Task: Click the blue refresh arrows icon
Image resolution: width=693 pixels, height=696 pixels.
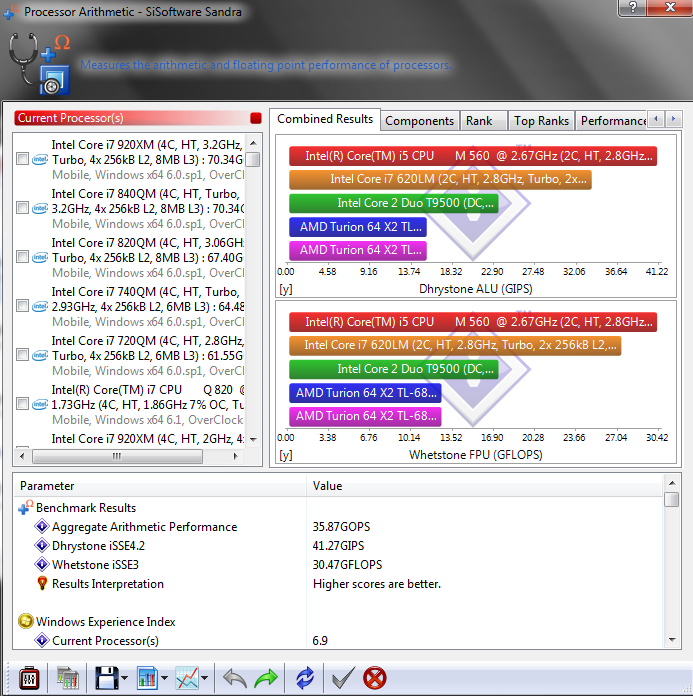Action: 305,678
